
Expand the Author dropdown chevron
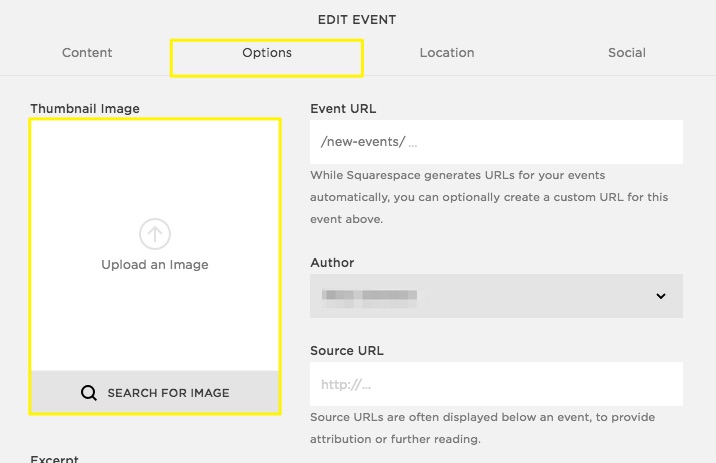(x=660, y=296)
